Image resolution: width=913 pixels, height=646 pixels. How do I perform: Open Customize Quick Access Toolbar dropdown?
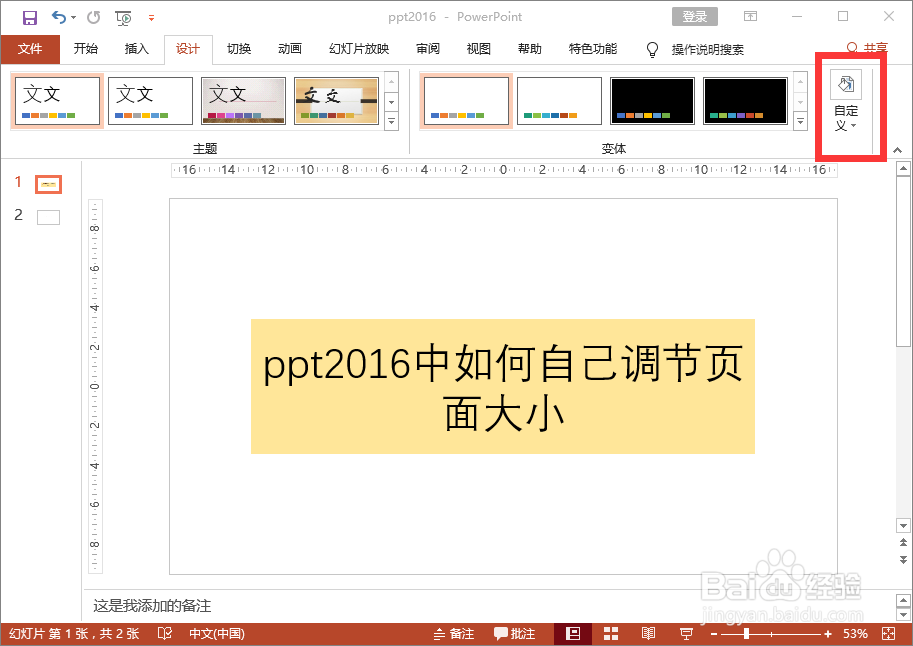(x=151, y=18)
